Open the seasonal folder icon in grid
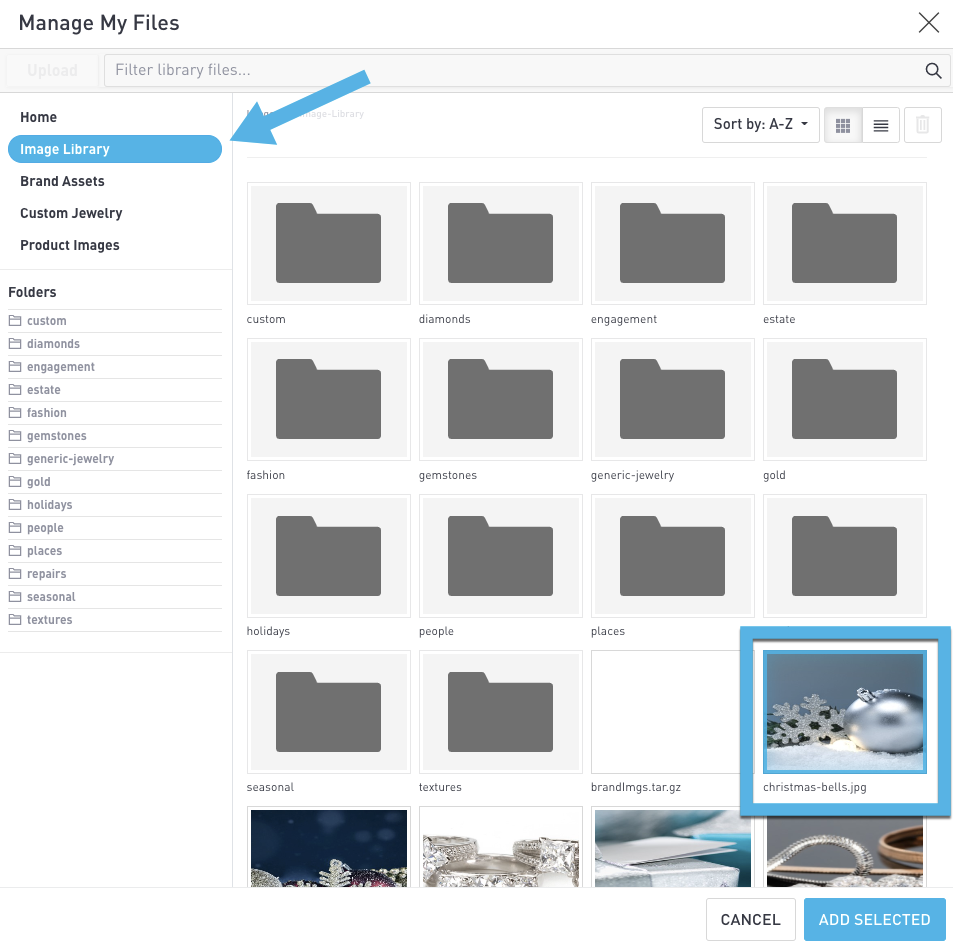This screenshot has width=953, height=949. point(328,711)
